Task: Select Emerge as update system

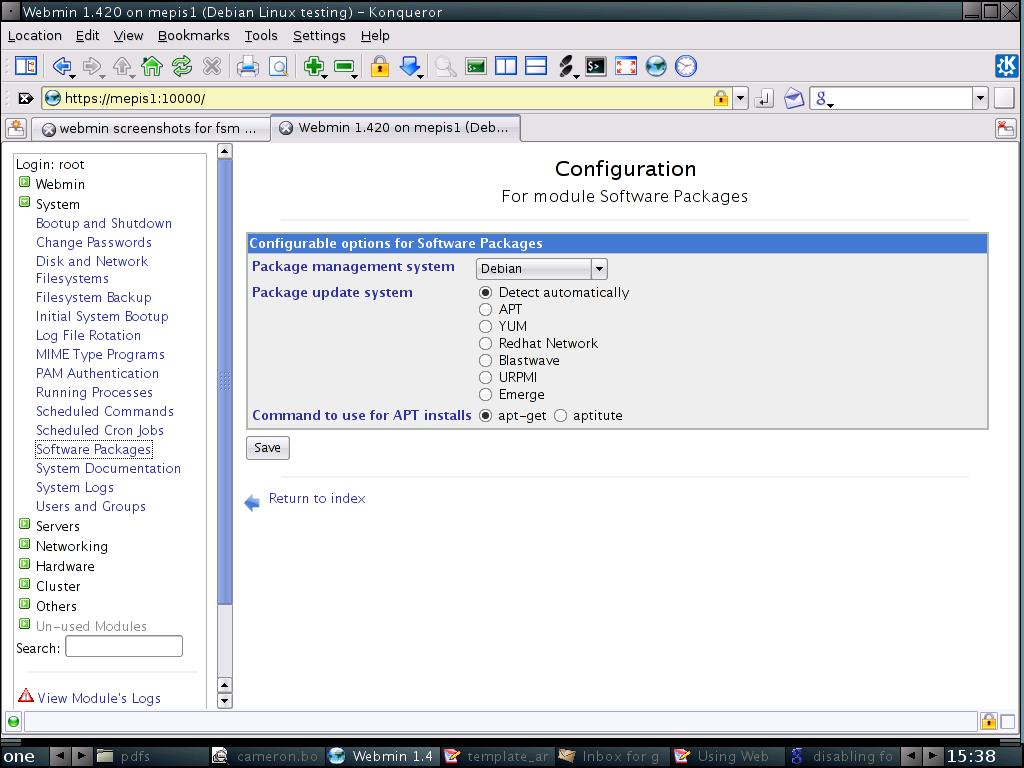Action: pos(485,394)
